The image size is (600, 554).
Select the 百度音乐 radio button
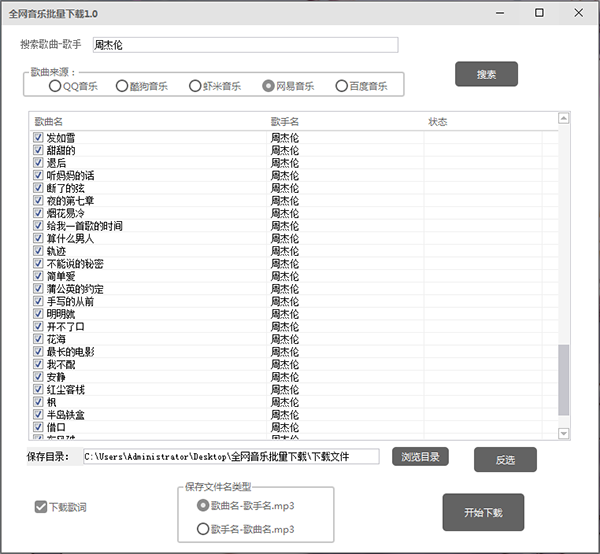342,86
